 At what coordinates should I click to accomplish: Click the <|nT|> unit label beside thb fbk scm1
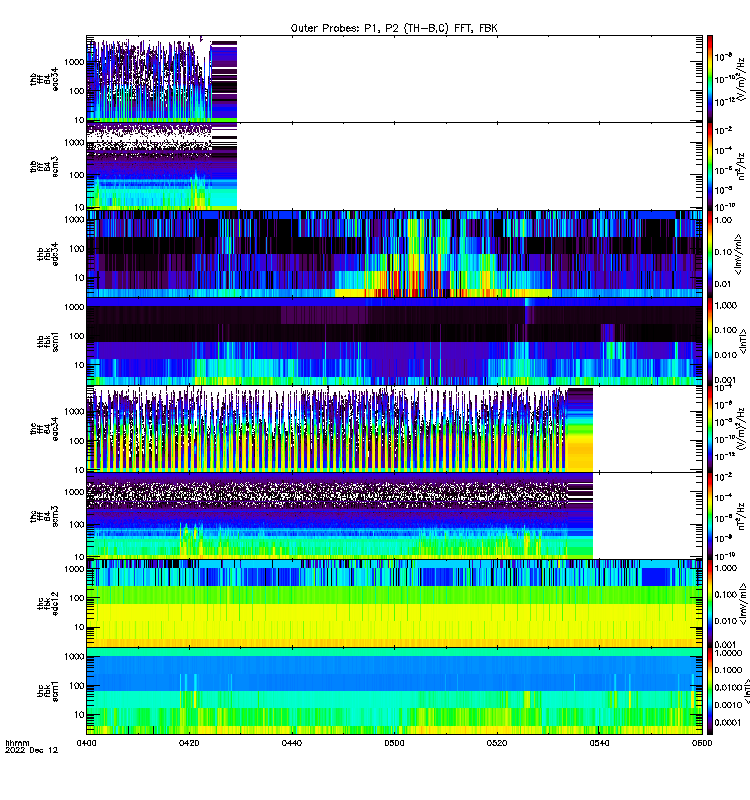pos(744,341)
